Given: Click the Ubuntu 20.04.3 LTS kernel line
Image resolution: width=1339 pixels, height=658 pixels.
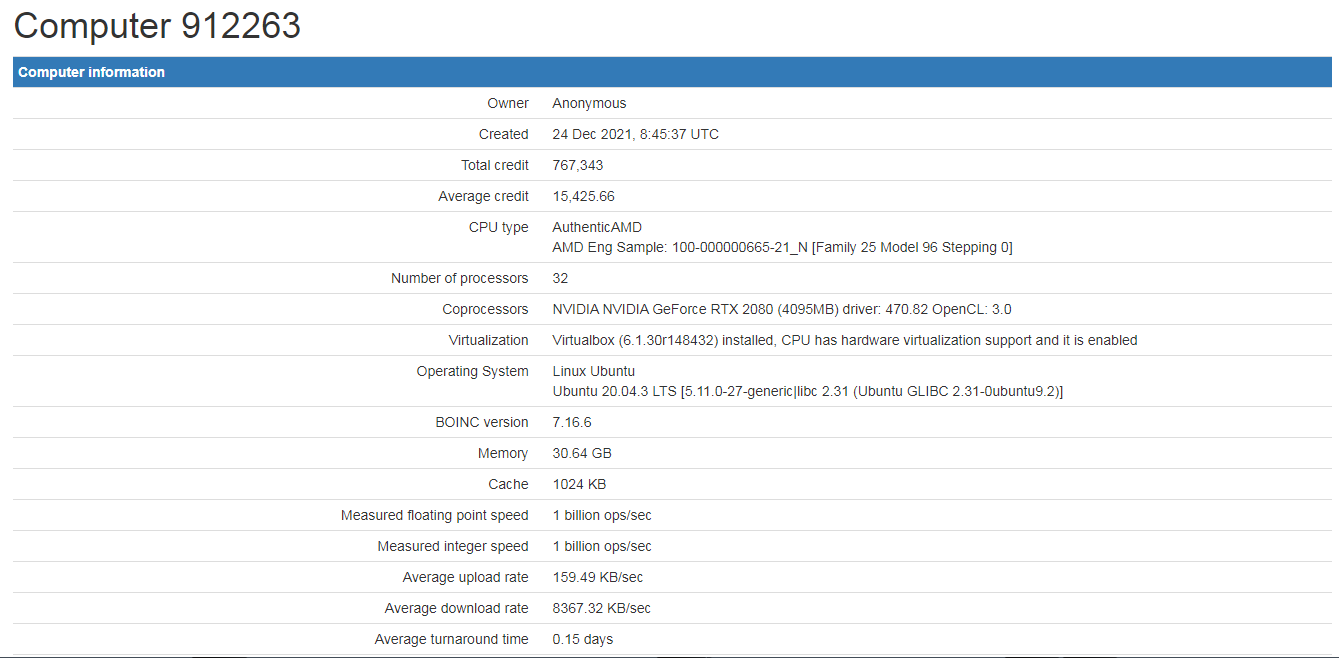Looking at the screenshot, I should (x=808, y=391).
